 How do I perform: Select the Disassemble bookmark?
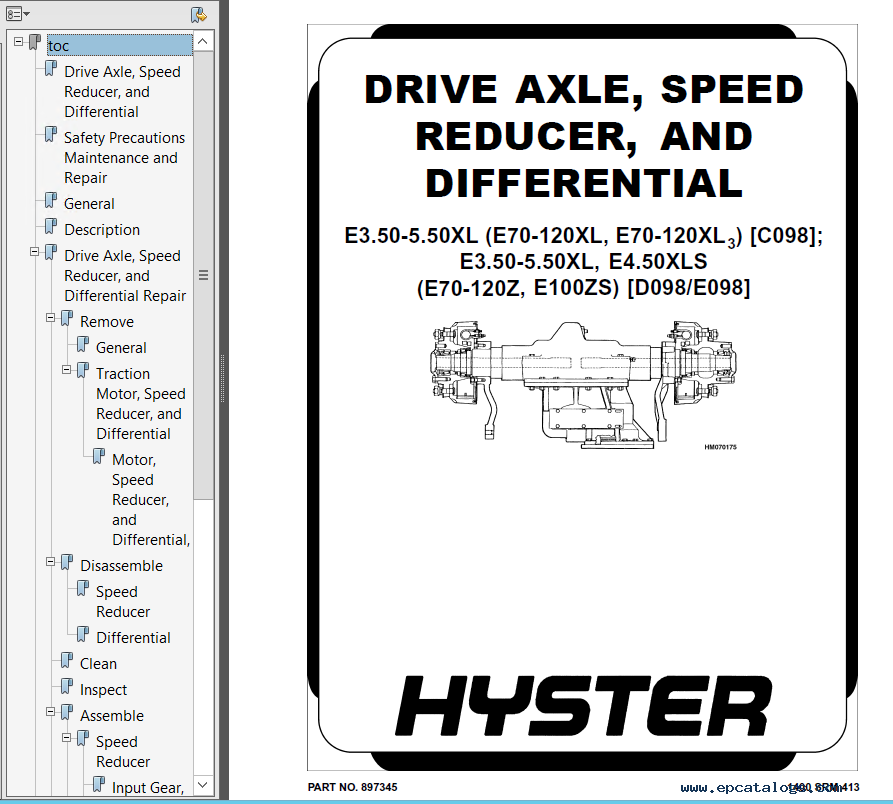[121, 566]
